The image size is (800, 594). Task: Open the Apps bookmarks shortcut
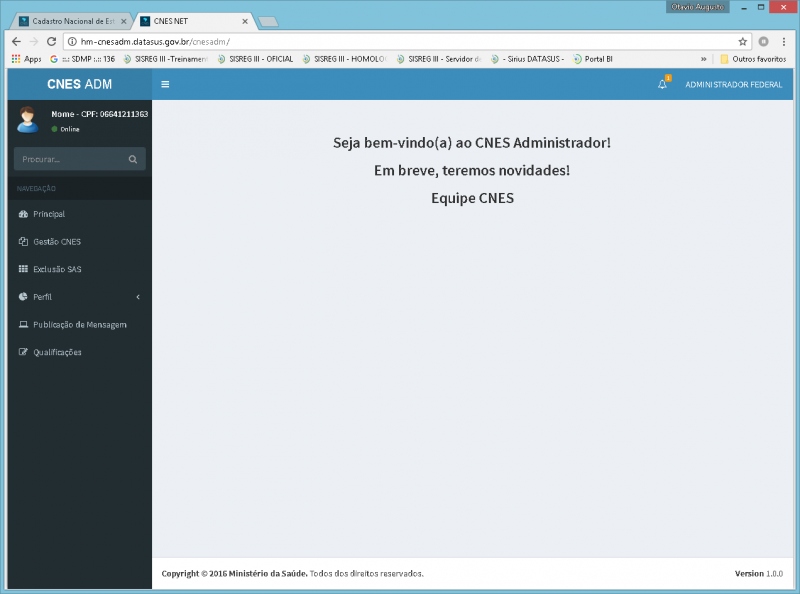click(x=26, y=59)
